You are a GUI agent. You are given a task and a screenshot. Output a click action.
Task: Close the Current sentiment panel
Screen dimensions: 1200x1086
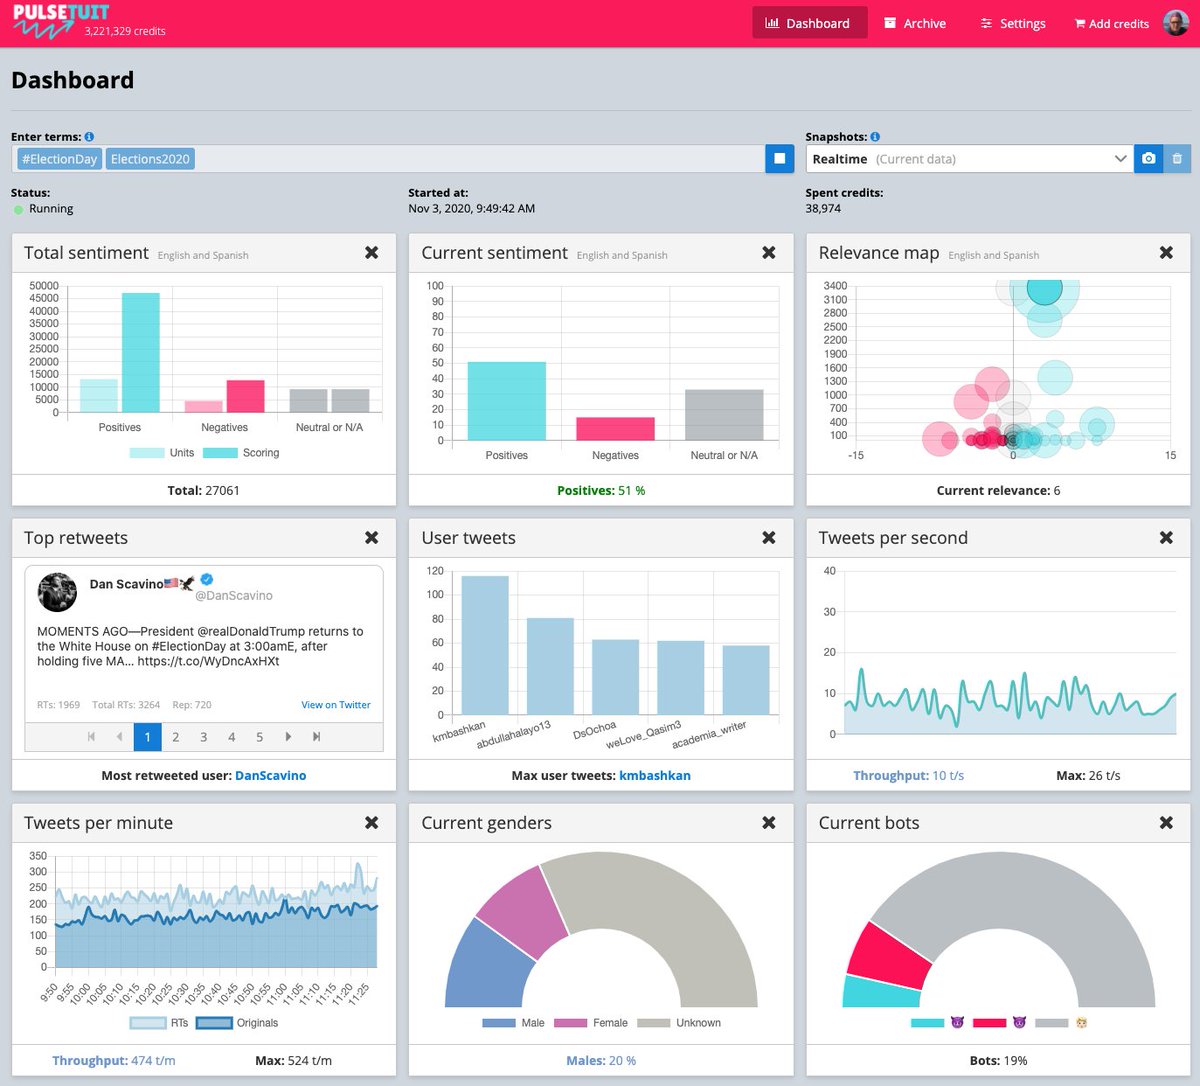pyautogui.click(x=769, y=253)
